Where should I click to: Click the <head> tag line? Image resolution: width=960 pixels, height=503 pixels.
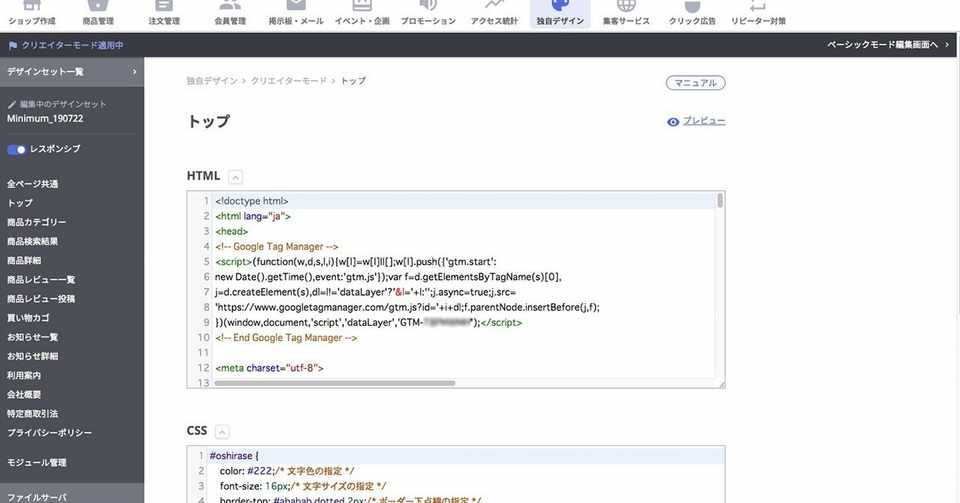pos(231,231)
